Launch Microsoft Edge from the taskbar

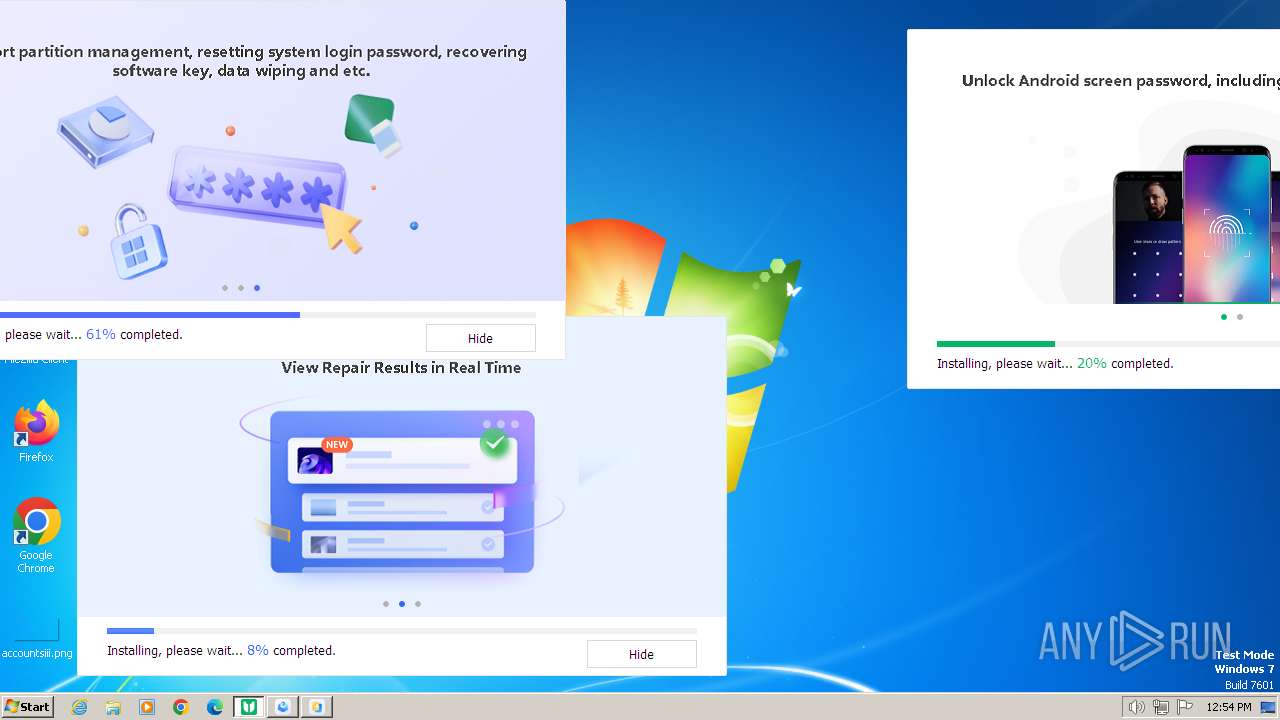(215, 707)
